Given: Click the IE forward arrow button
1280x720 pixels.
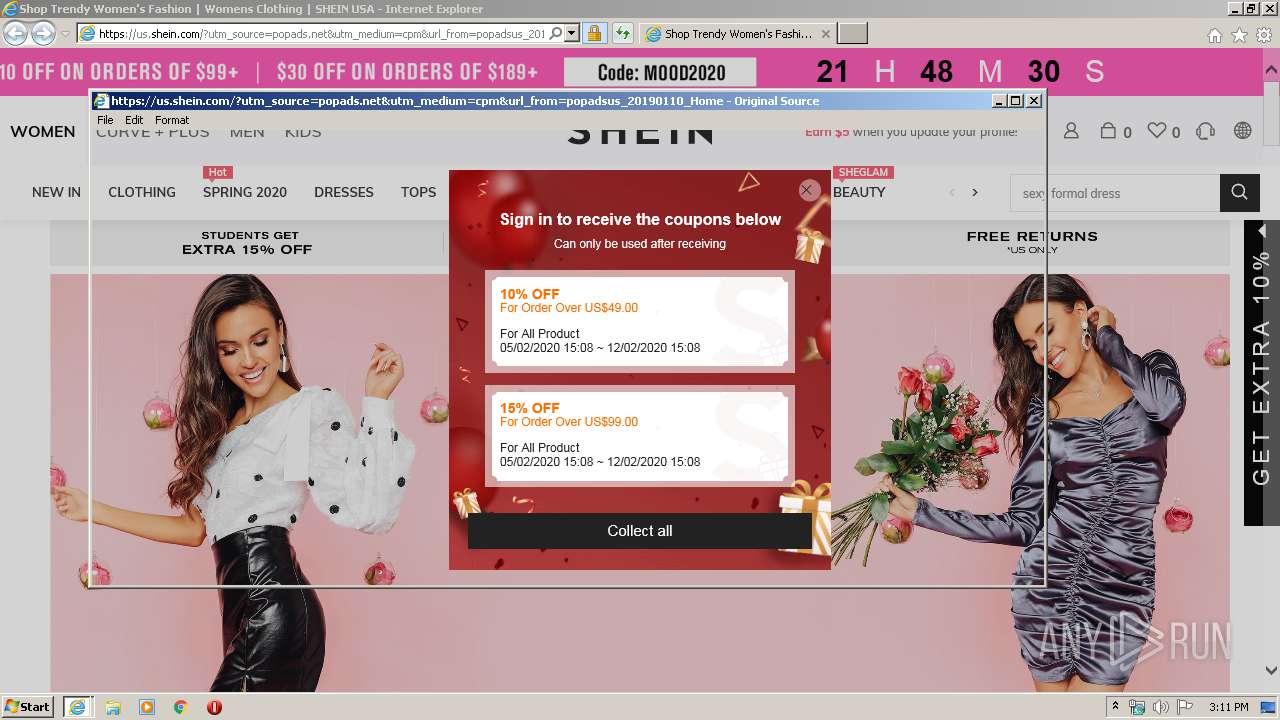Looking at the screenshot, I should tap(43, 33).
